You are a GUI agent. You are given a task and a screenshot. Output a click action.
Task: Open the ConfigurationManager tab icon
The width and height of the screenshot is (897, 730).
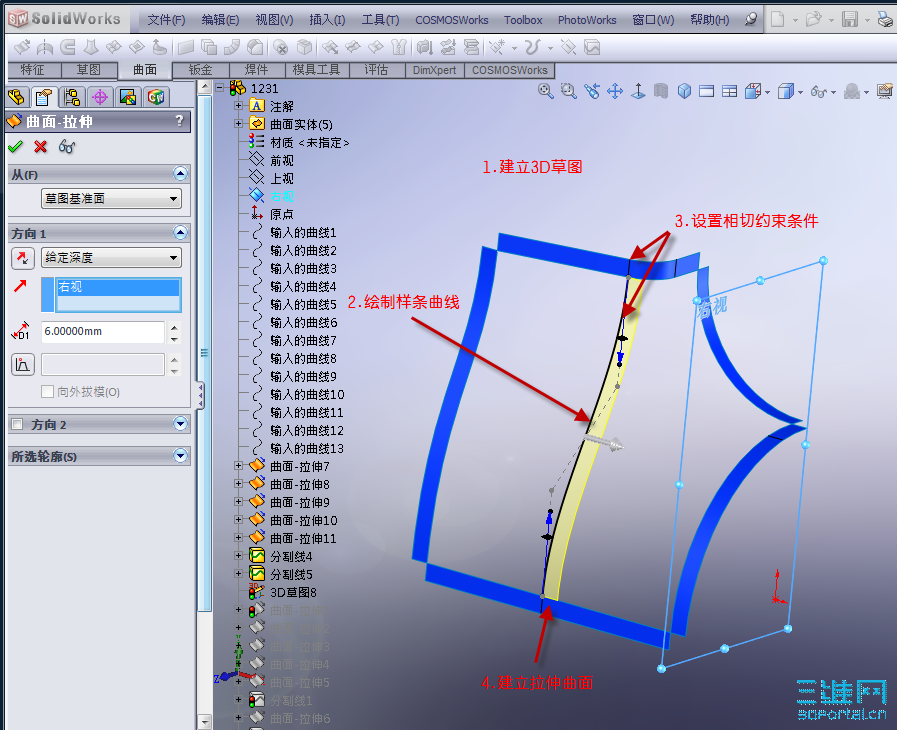tap(72, 97)
